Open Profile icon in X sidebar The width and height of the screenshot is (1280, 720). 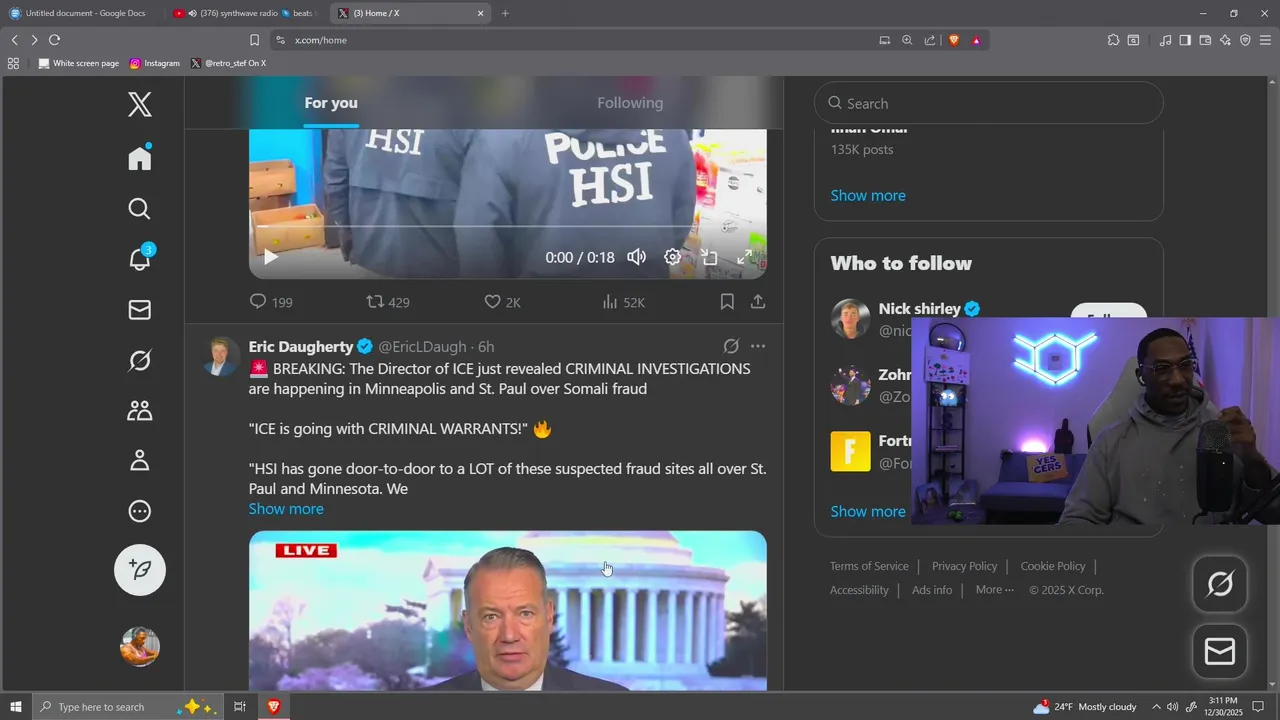click(x=140, y=460)
